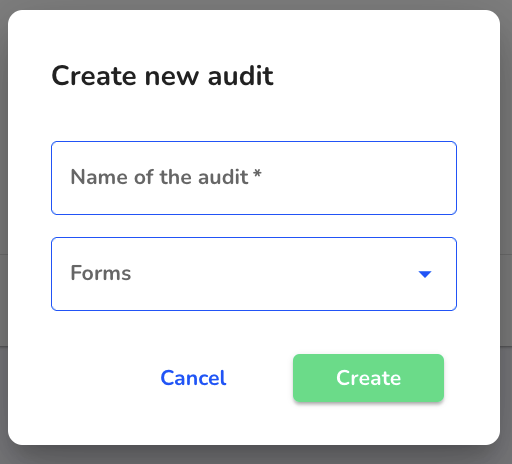Abort audit creation via Cancel text
Viewport: 512px width, 464px height.
[193, 378]
